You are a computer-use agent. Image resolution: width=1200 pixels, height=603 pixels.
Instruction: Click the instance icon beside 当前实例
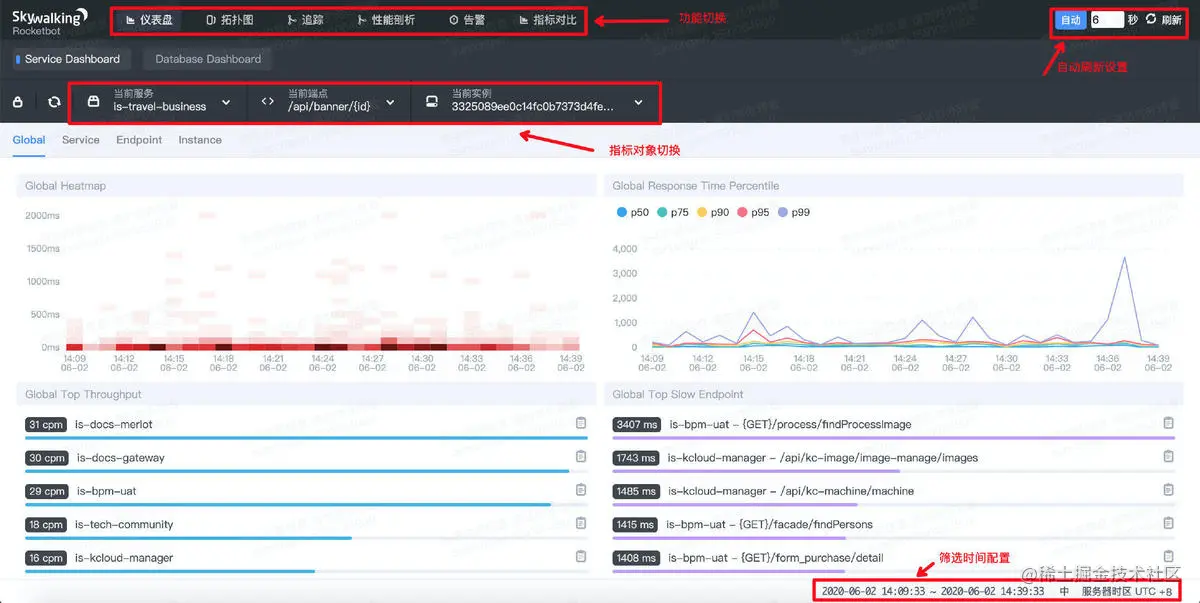click(x=432, y=101)
